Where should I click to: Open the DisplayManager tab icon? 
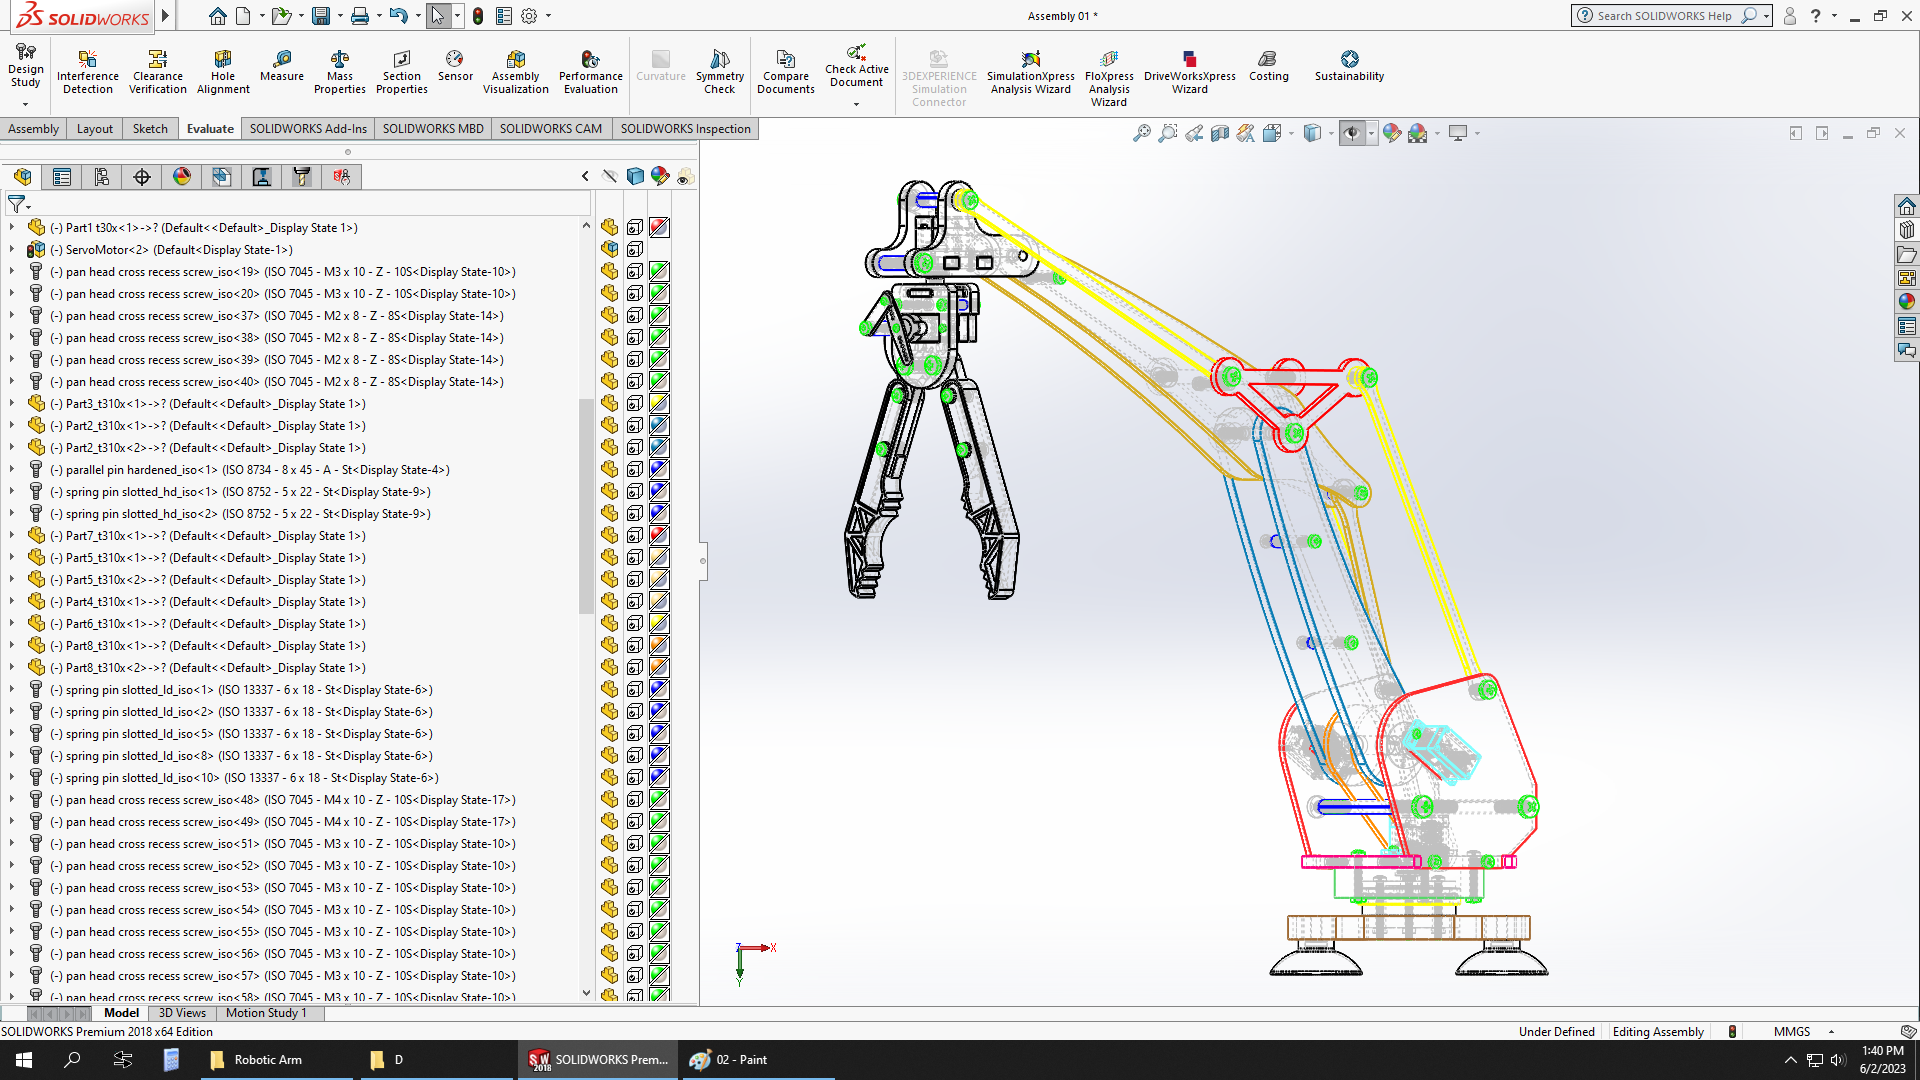tap(182, 177)
